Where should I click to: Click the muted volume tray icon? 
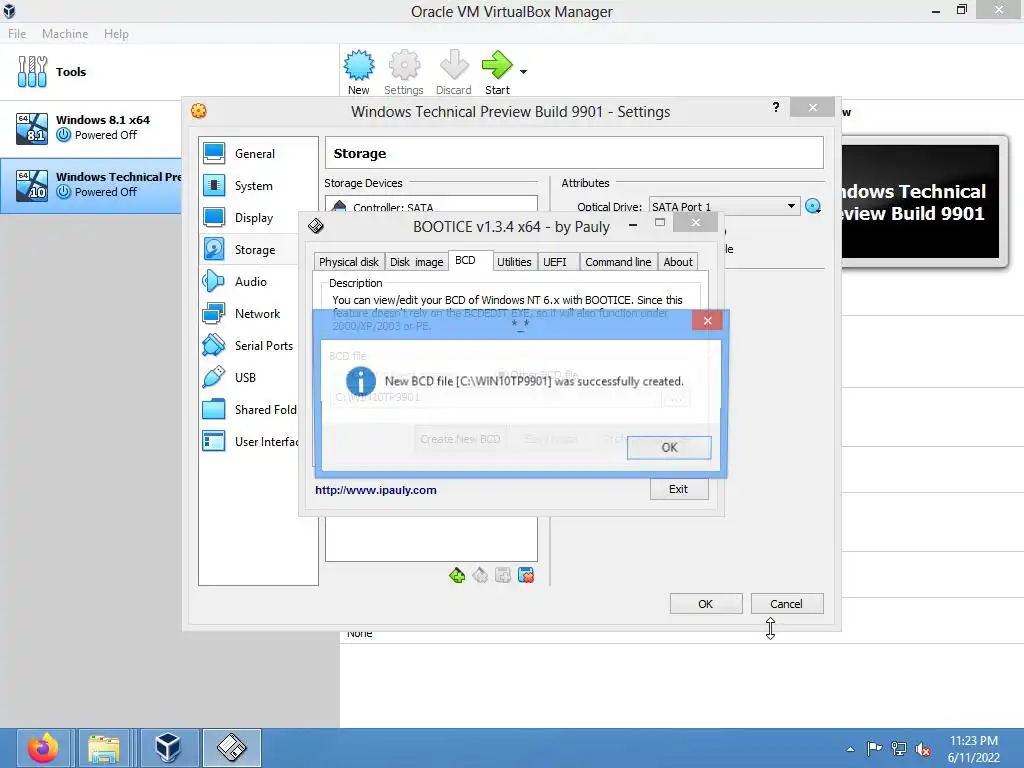click(923, 749)
